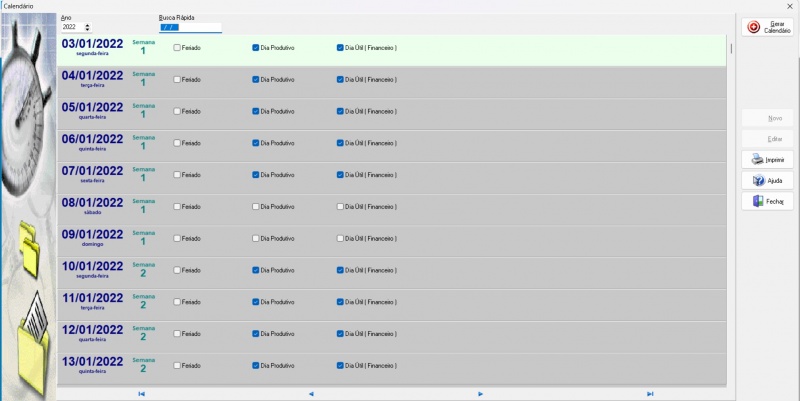Check Feriado for 03/01/2022
Image resolution: width=800 pixels, height=401 pixels.
[x=177, y=47]
